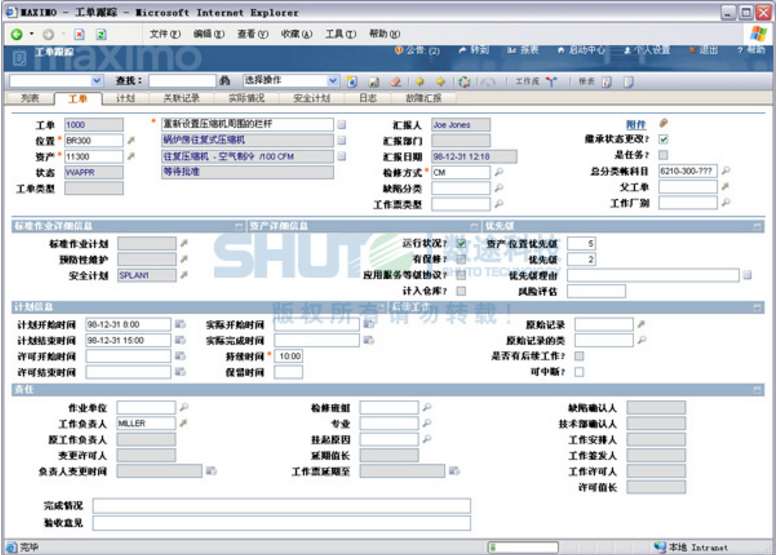This screenshot has height=555, width=777.
Task: Click the green circular change status icon
Action: pyautogui.click(x=464, y=82)
